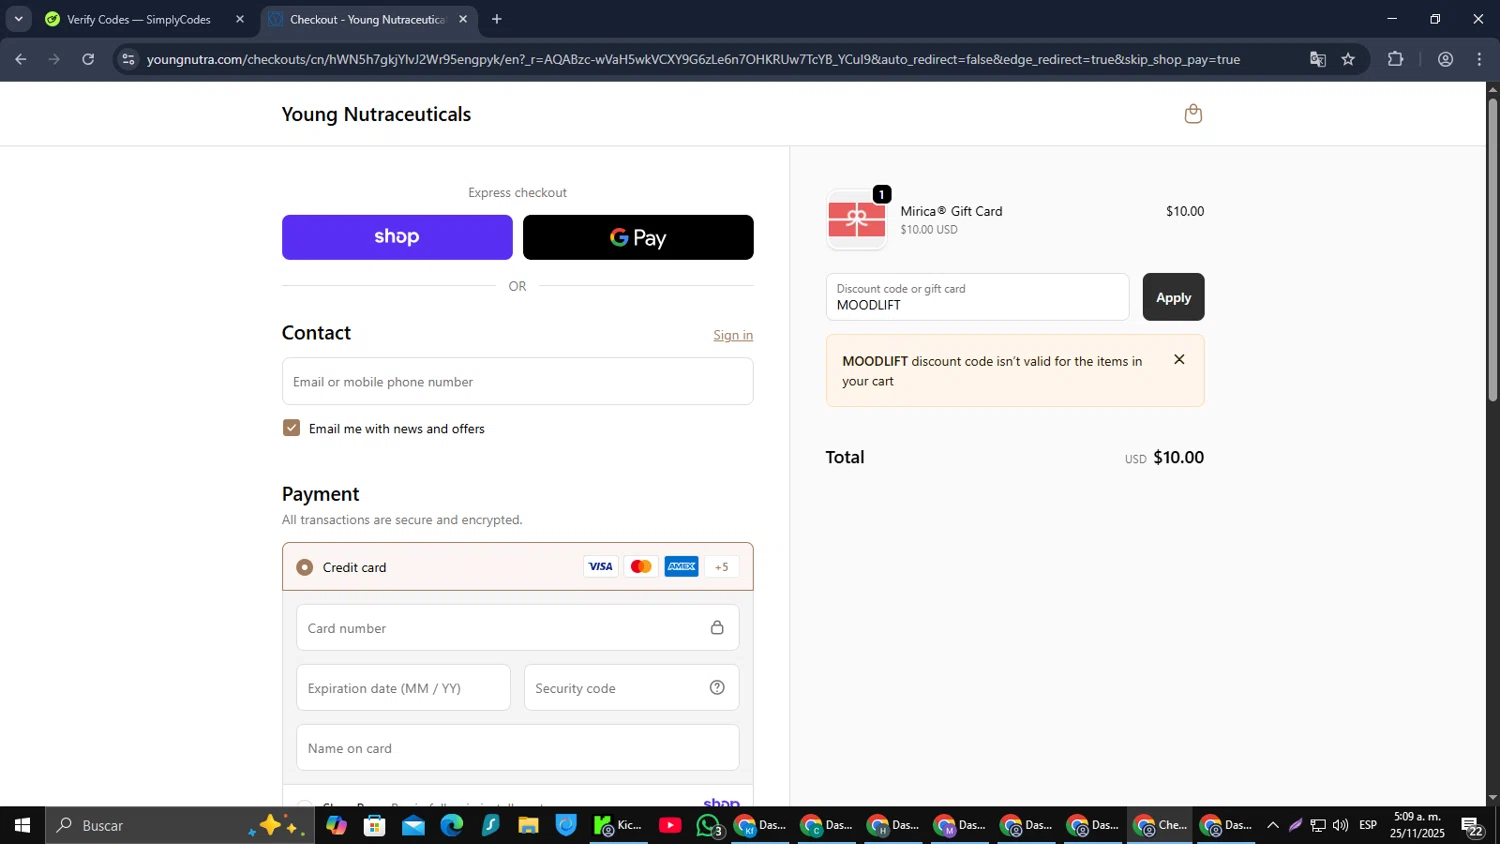
Task: View site information icon in address bar
Action: (127, 59)
